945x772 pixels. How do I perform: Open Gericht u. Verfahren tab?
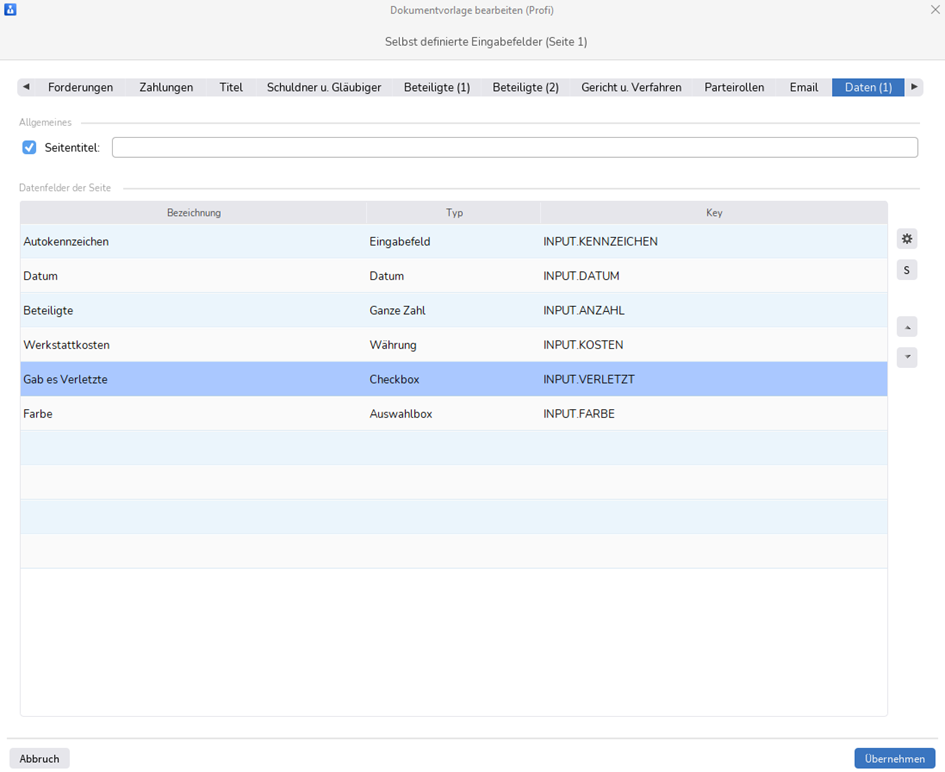click(631, 87)
